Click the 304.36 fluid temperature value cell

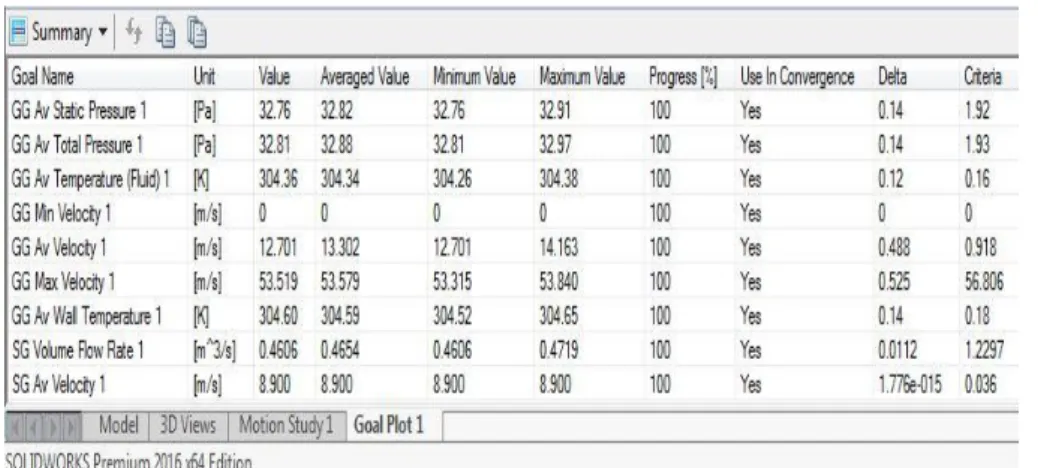(277, 181)
